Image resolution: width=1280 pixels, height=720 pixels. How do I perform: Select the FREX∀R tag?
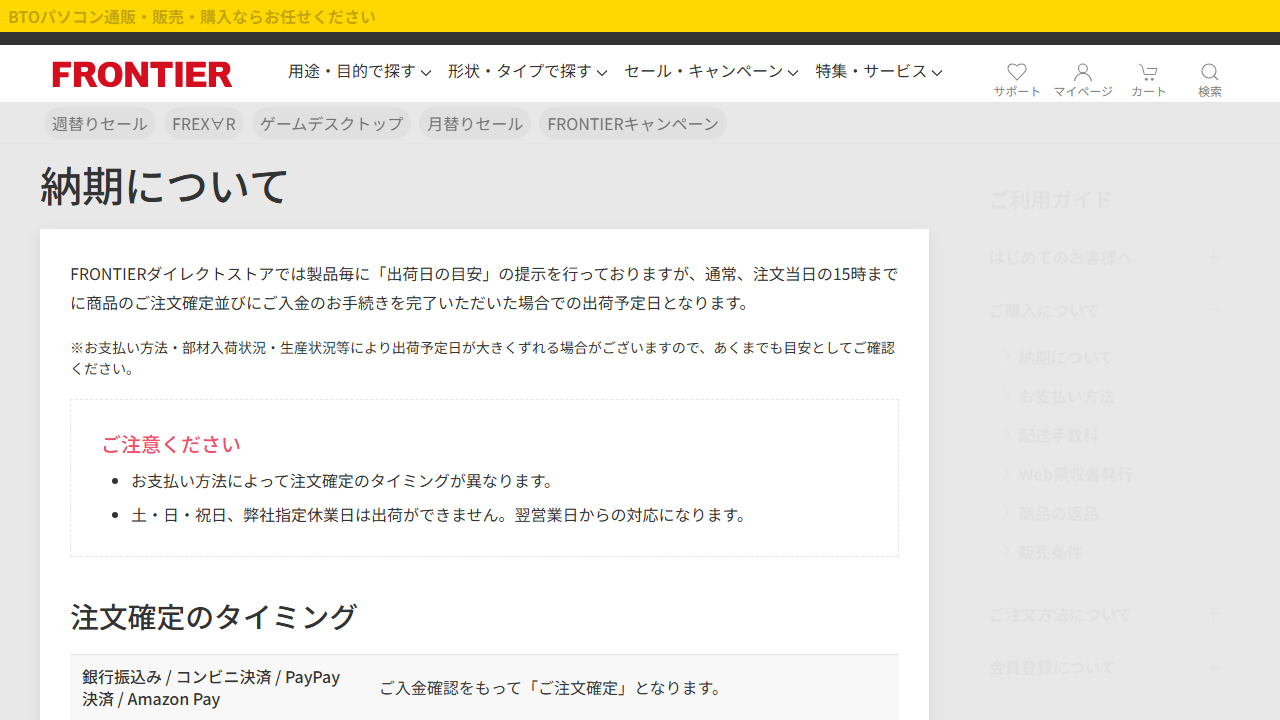coord(204,123)
